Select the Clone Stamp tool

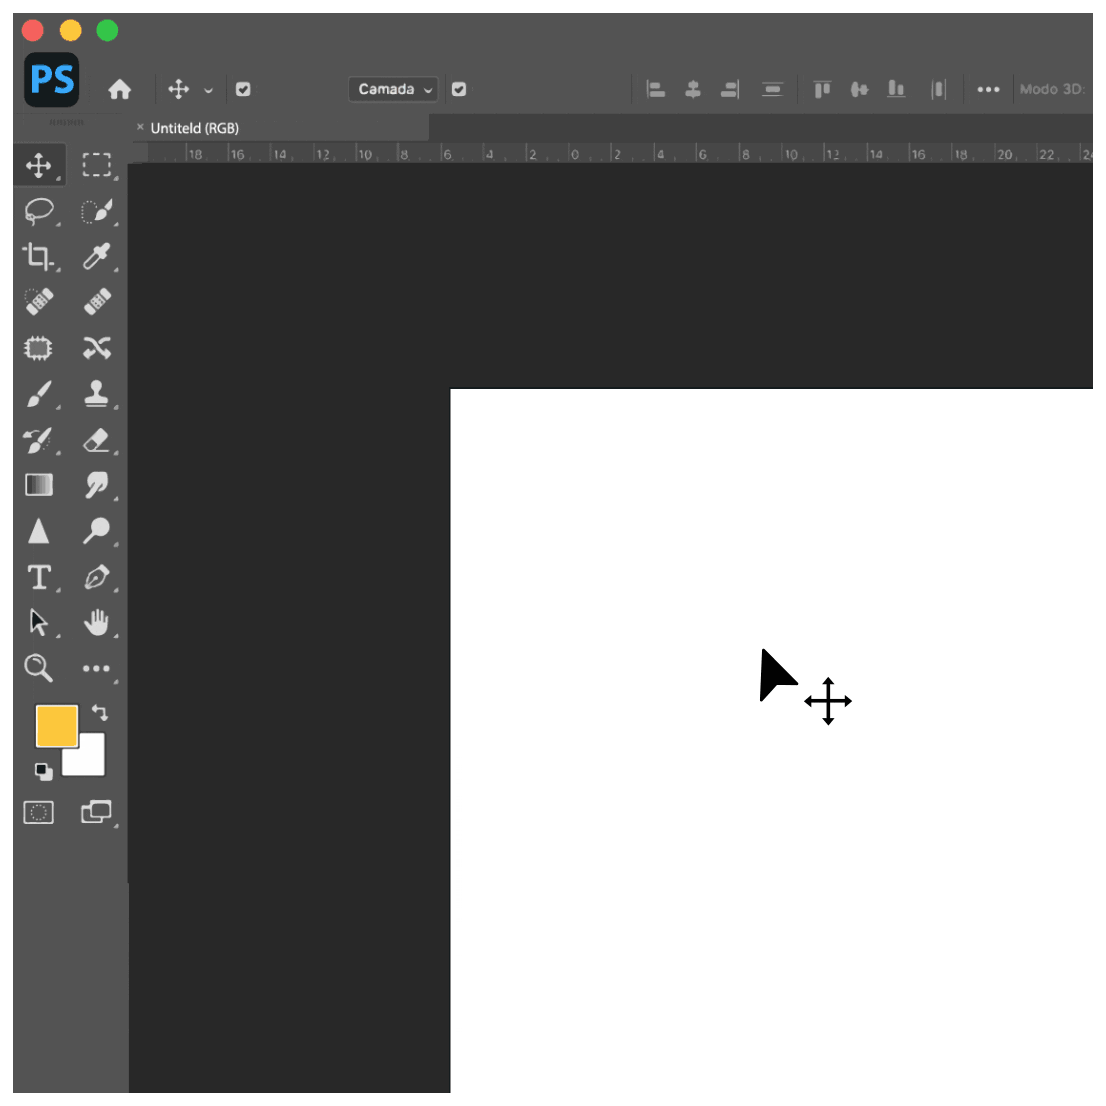point(97,393)
